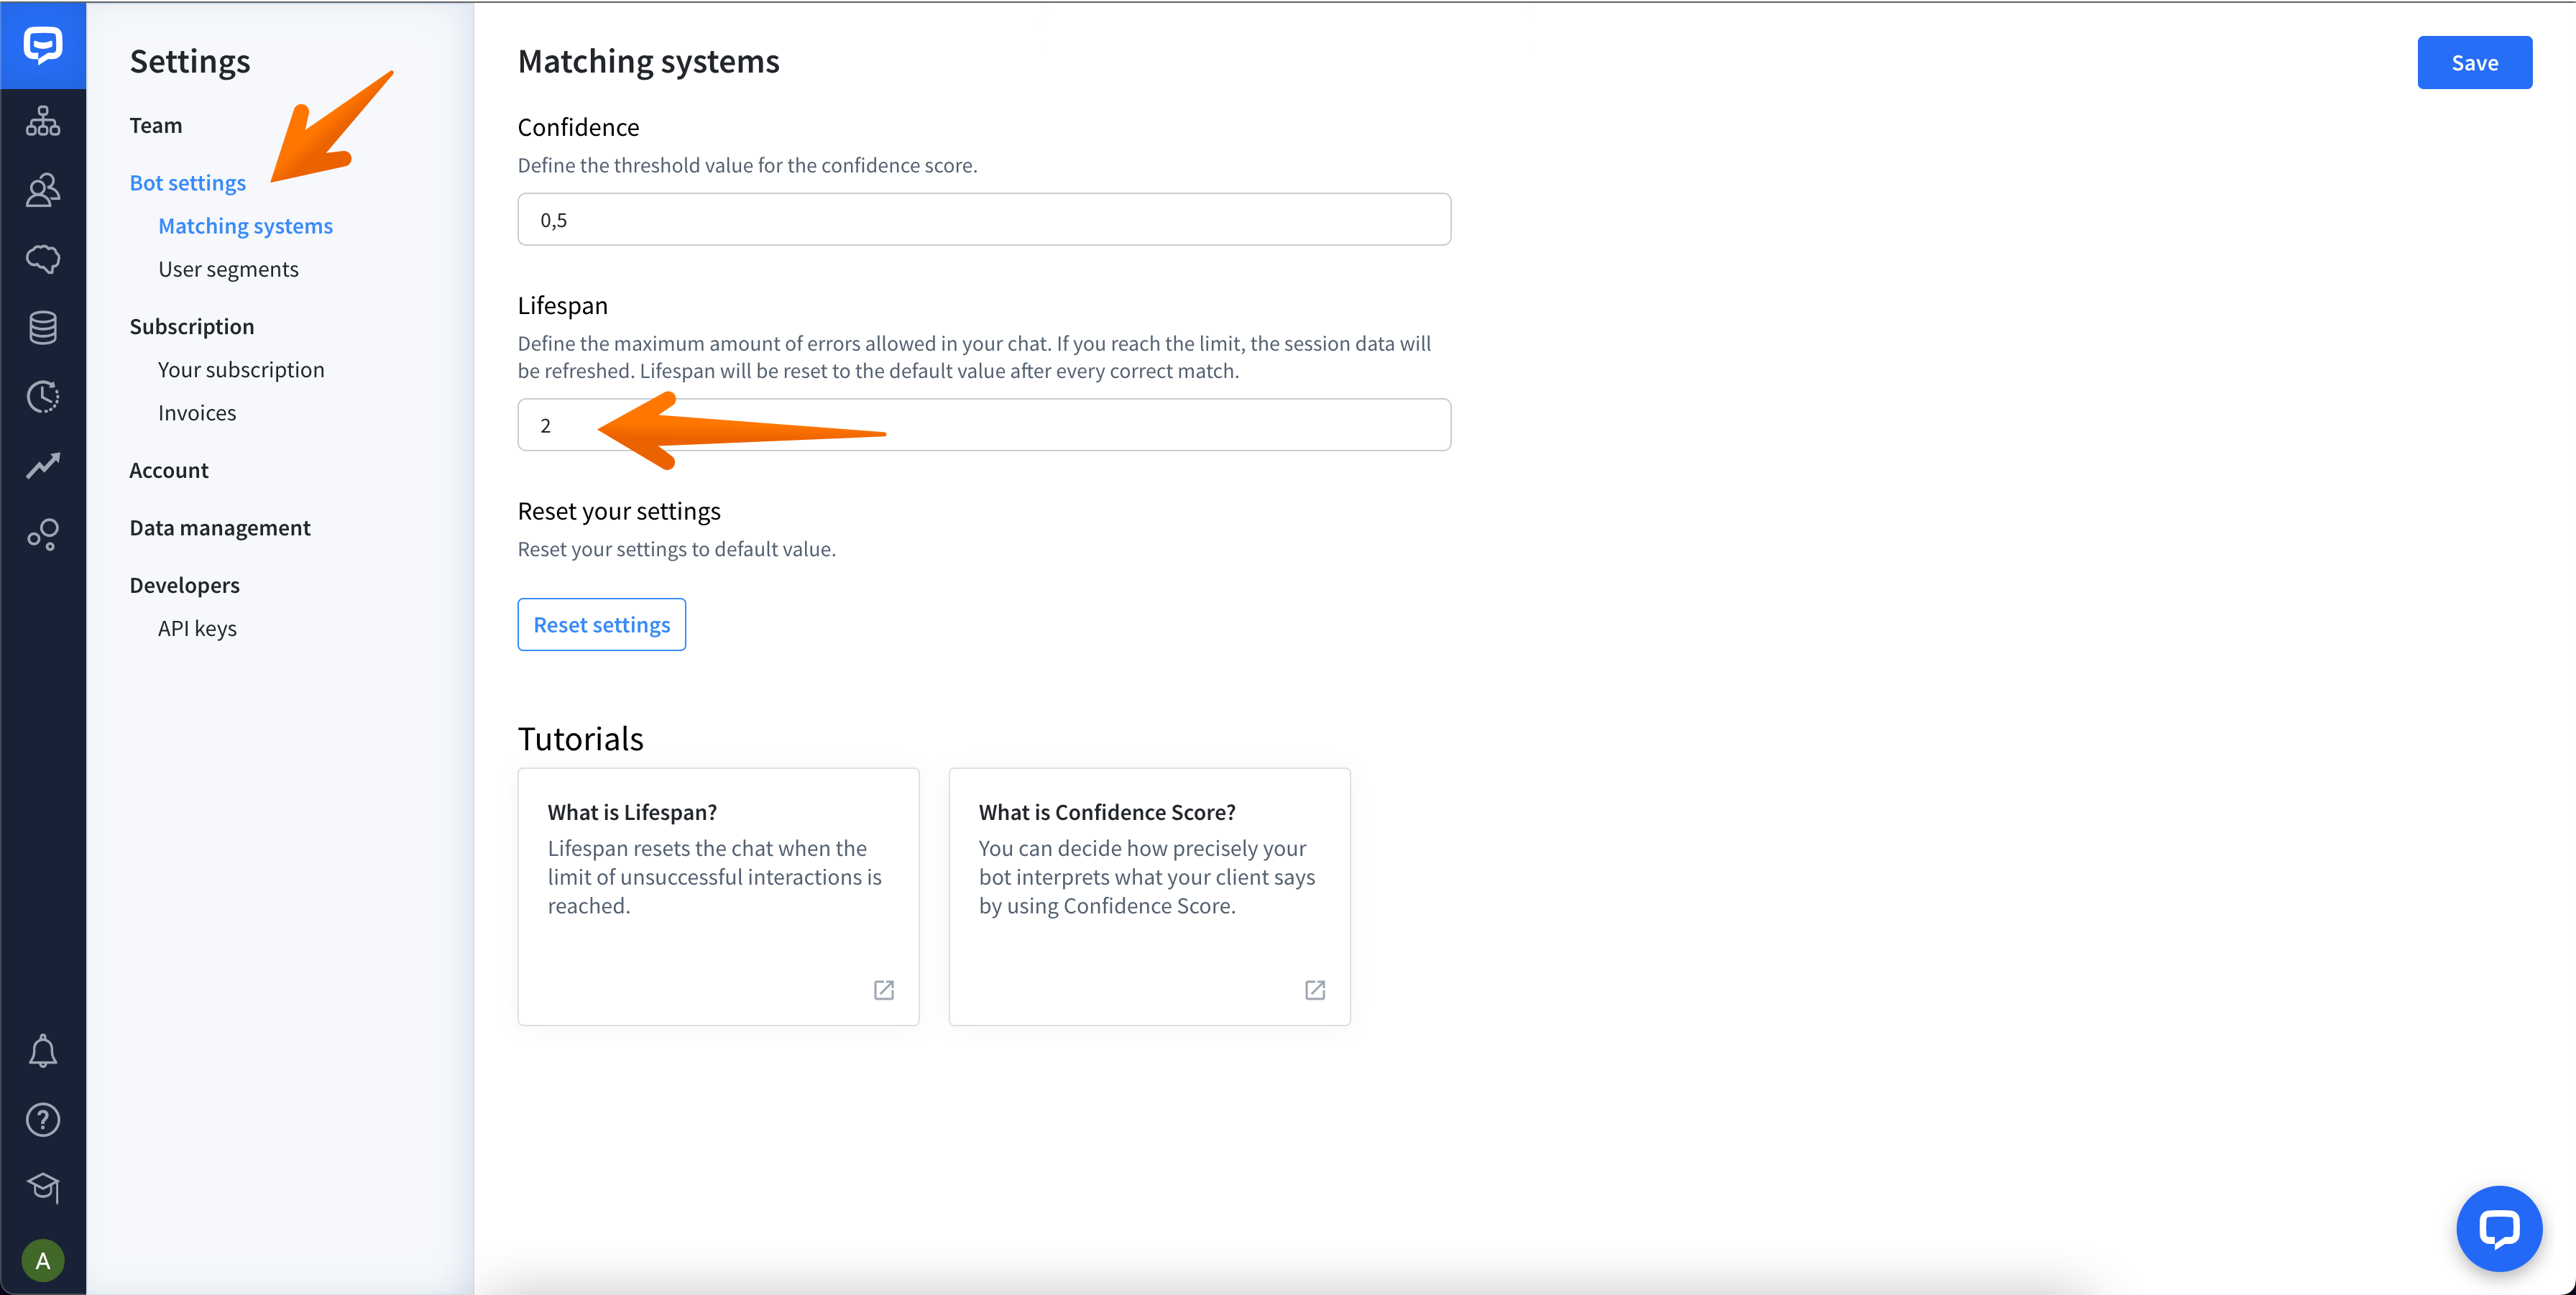Focus the Confidence threshold input field

click(983, 220)
